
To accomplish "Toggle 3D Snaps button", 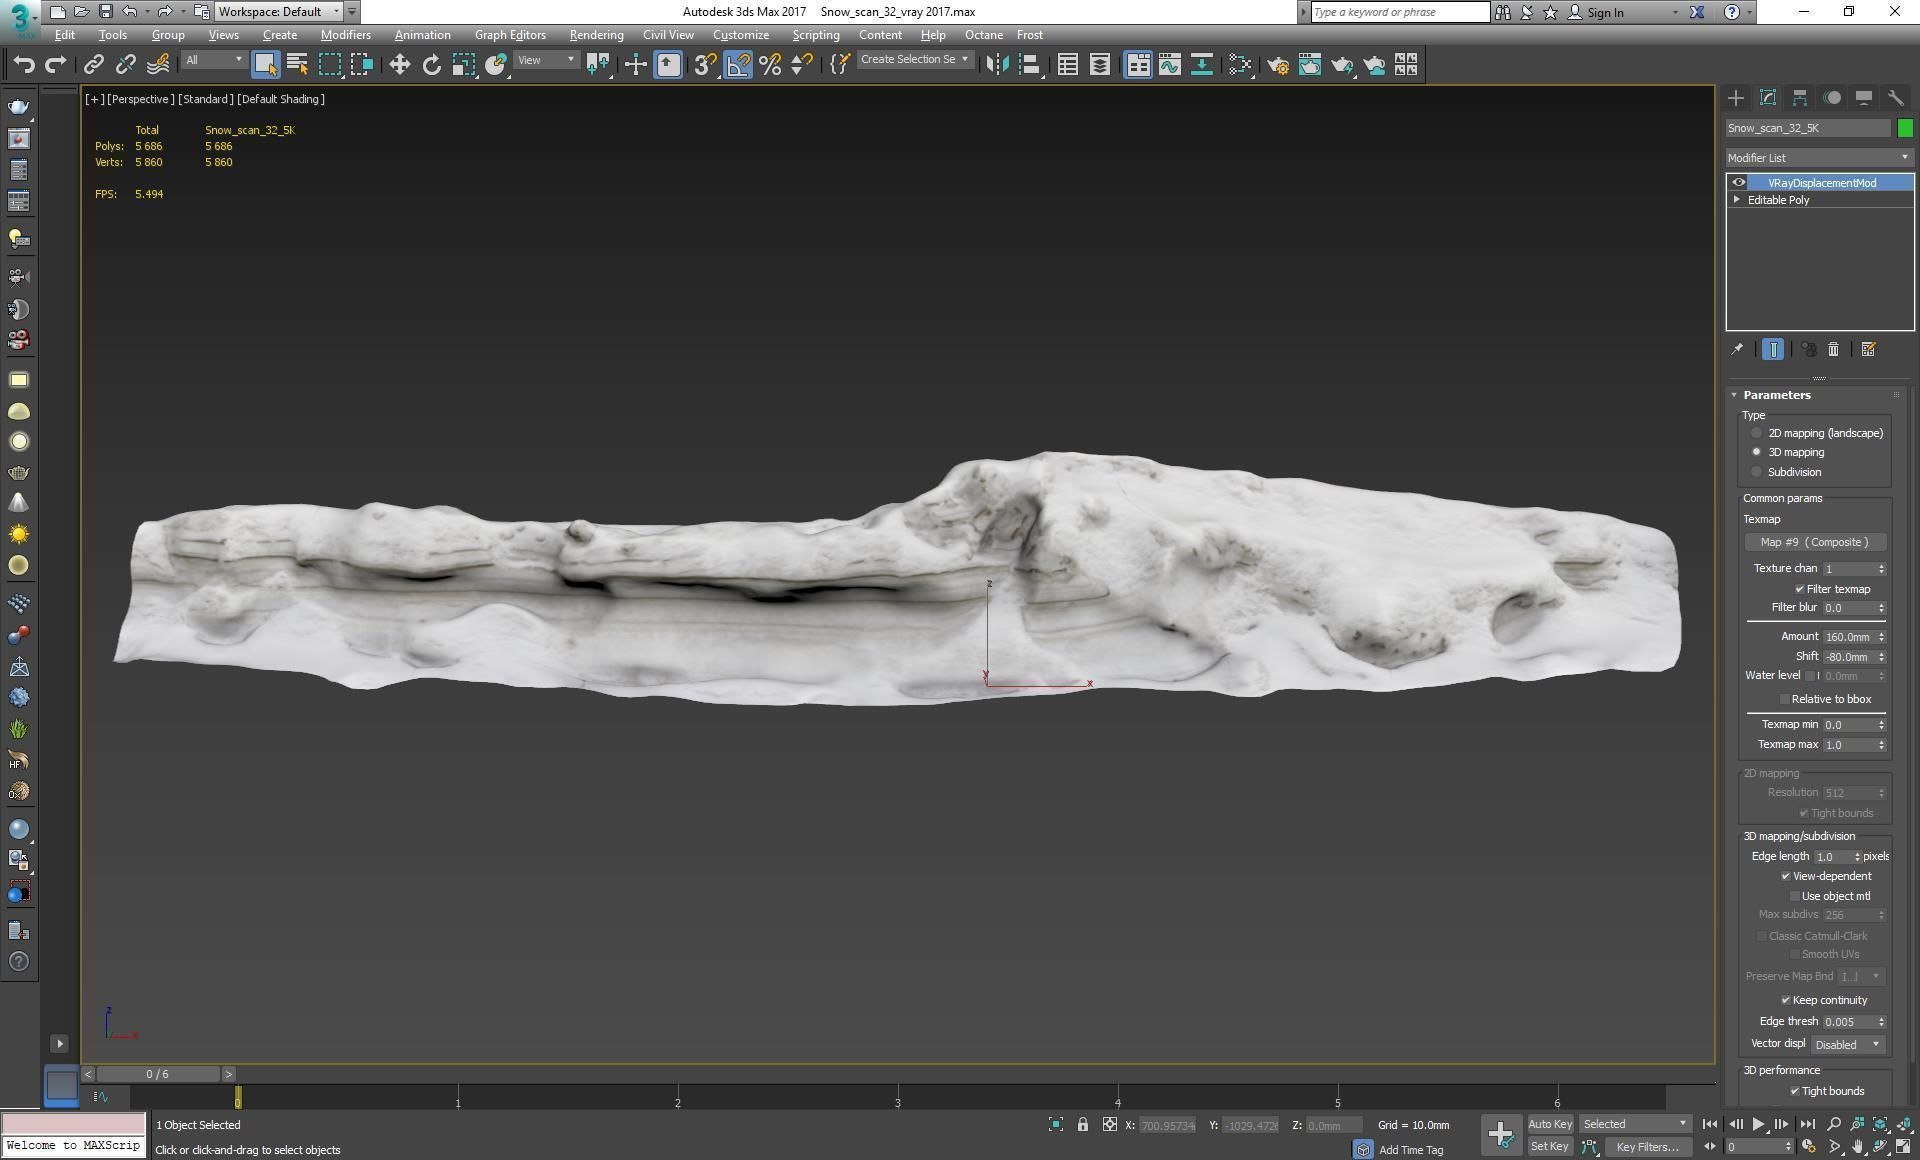I will pos(704,65).
